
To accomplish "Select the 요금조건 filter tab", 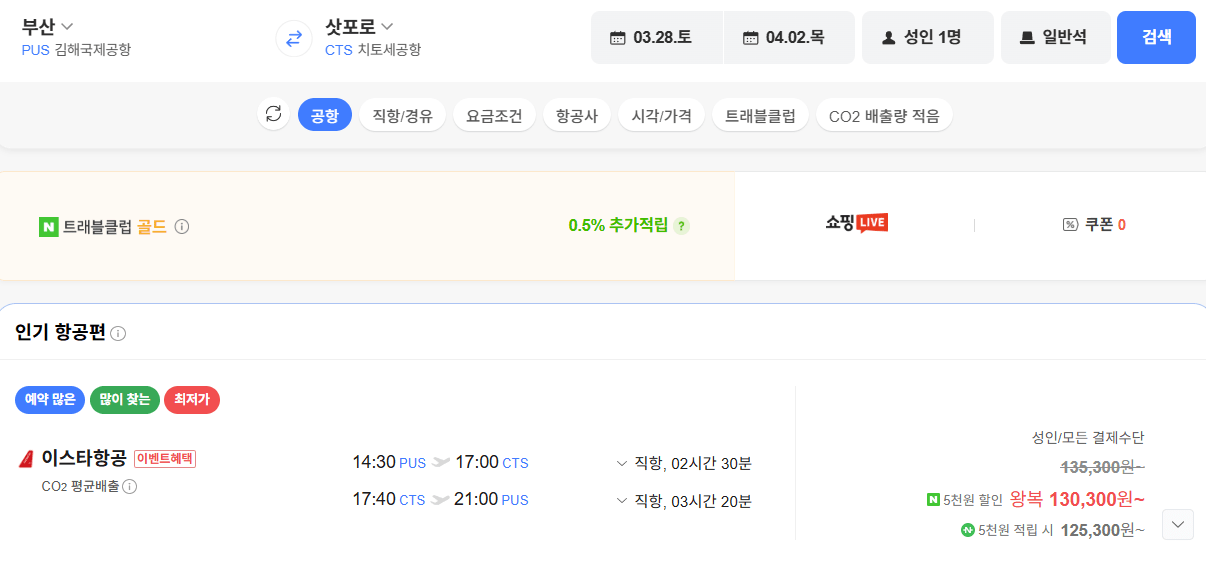I will pos(495,116).
